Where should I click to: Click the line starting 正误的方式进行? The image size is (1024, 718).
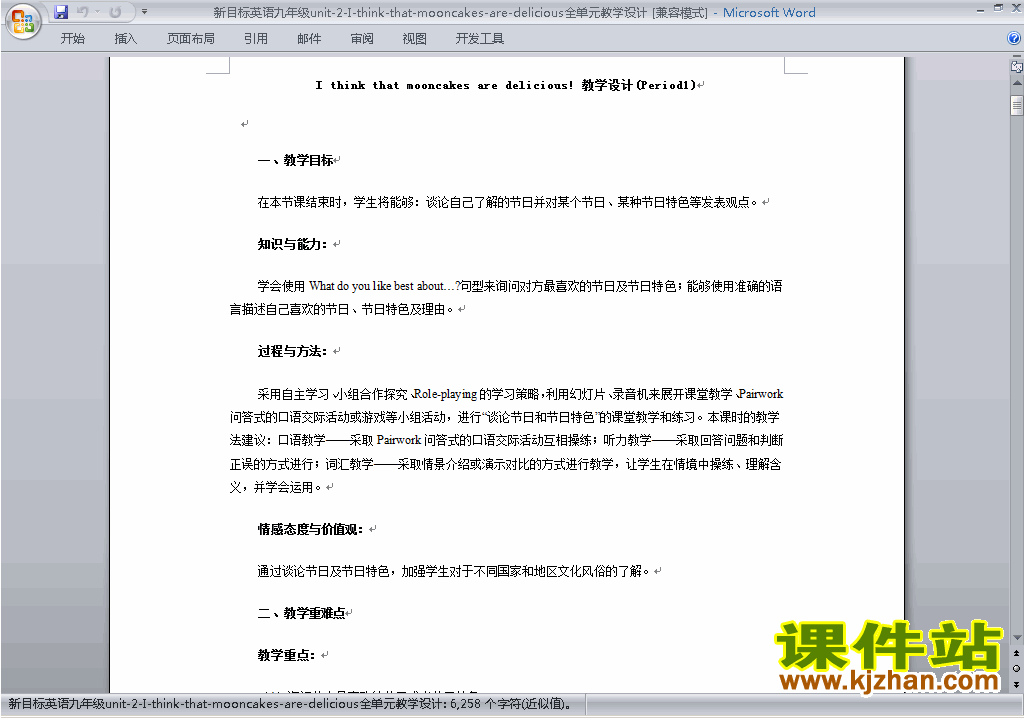click(505, 464)
